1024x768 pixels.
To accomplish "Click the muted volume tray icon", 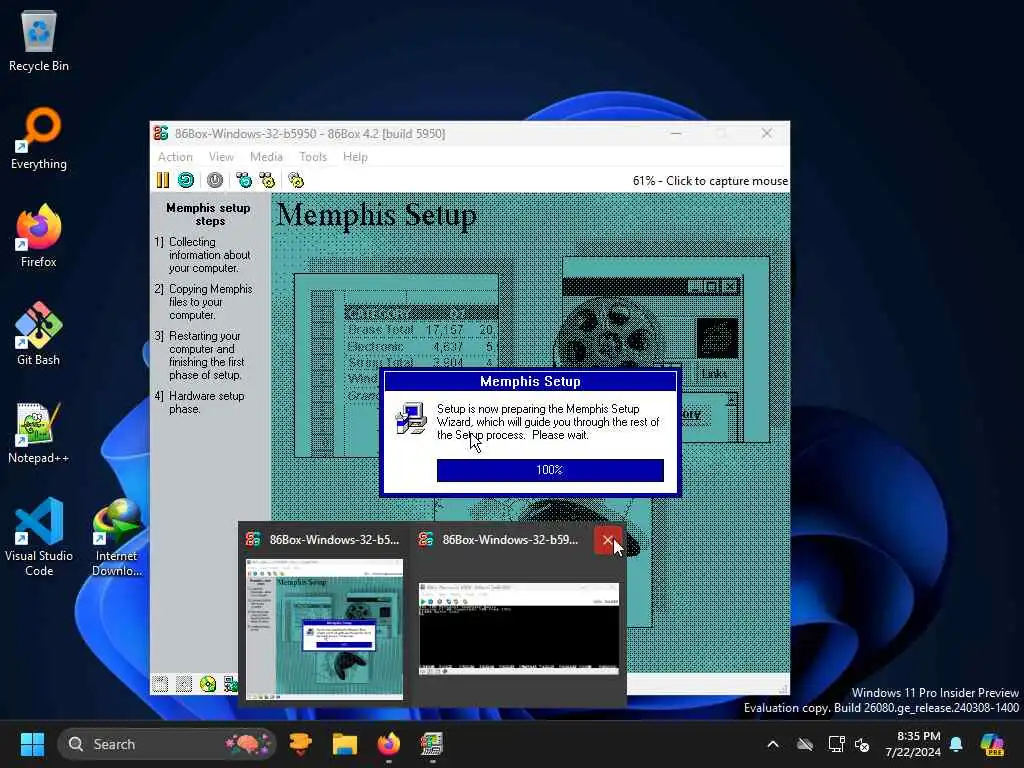I will click(862, 744).
